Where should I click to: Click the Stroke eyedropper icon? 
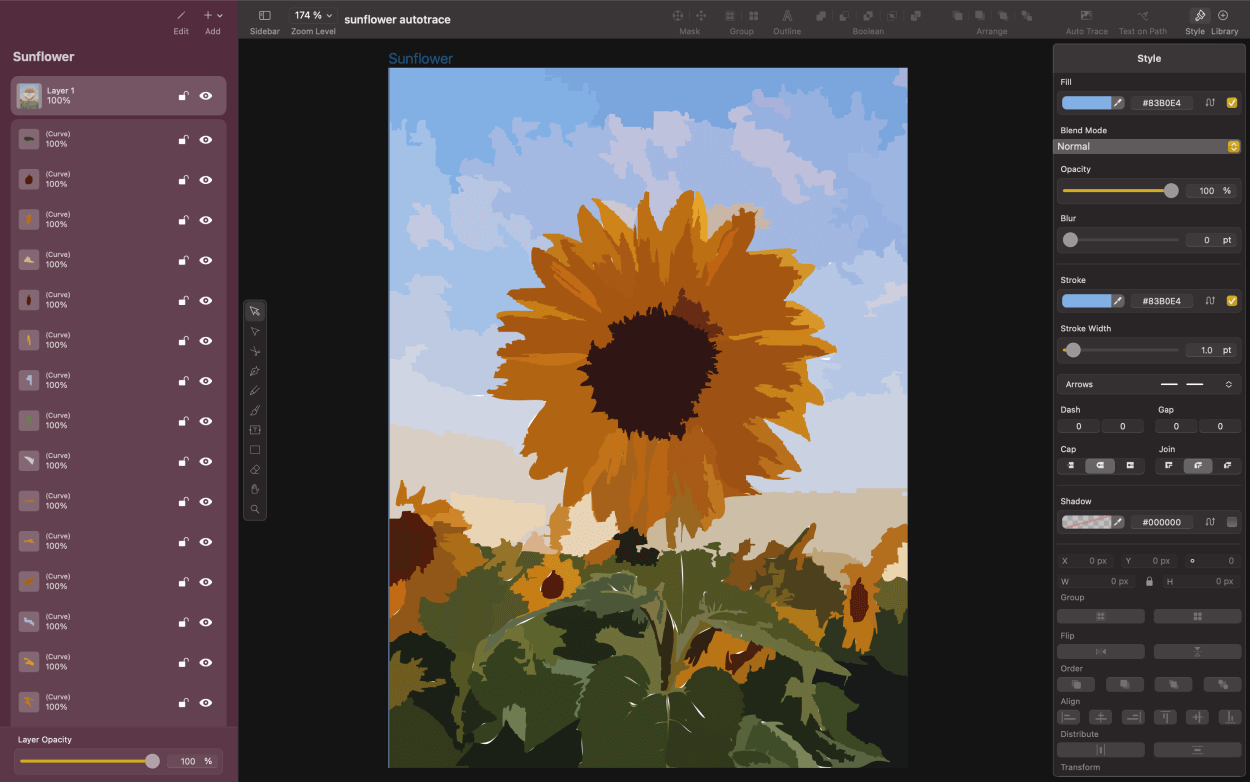click(x=1119, y=301)
